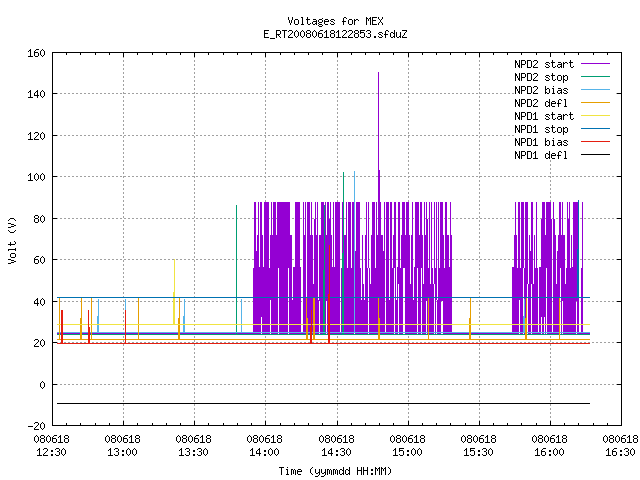Click the 160 y-axis tick label
Viewport: 640px width, 480px height.
(36, 53)
